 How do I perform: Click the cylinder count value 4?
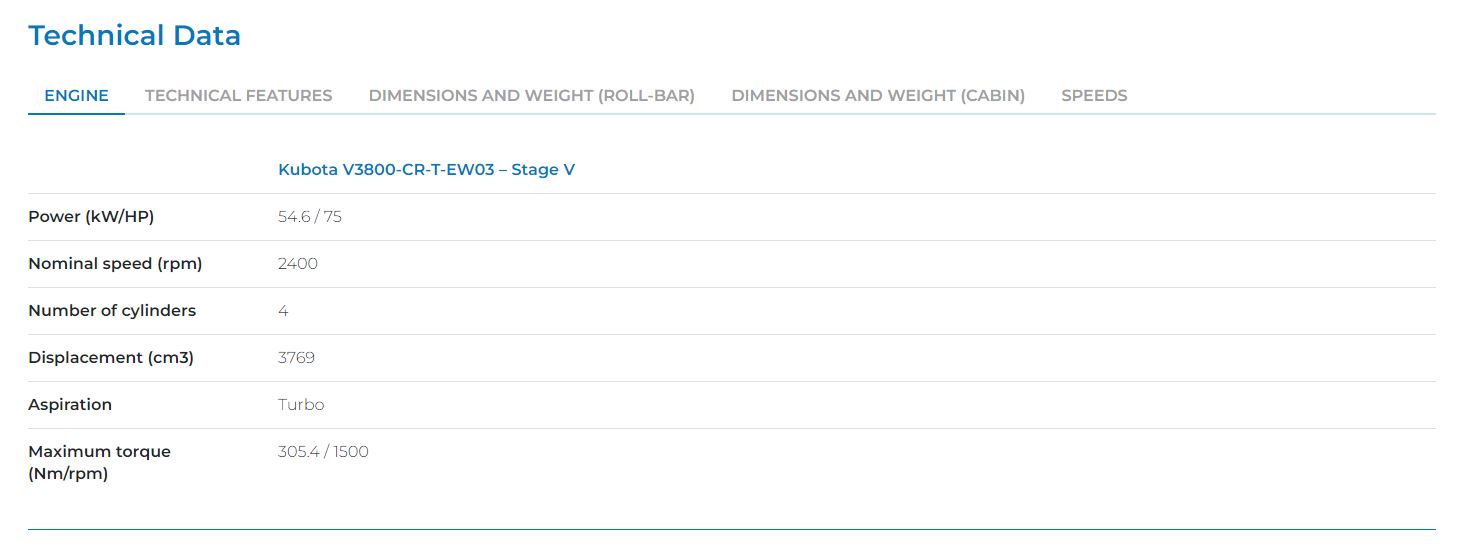point(283,311)
